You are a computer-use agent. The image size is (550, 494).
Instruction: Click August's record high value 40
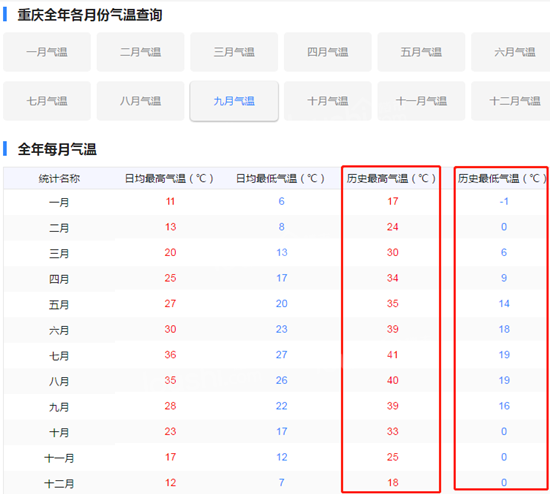coord(393,380)
